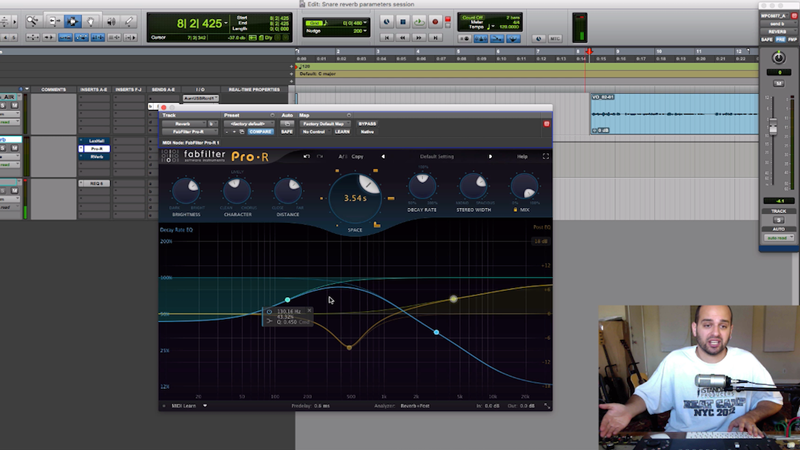The width and height of the screenshot is (800, 450).
Task: Click the Default Setting preset name in Pro-R
Action: pyautogui.click(x=437, y=157)
